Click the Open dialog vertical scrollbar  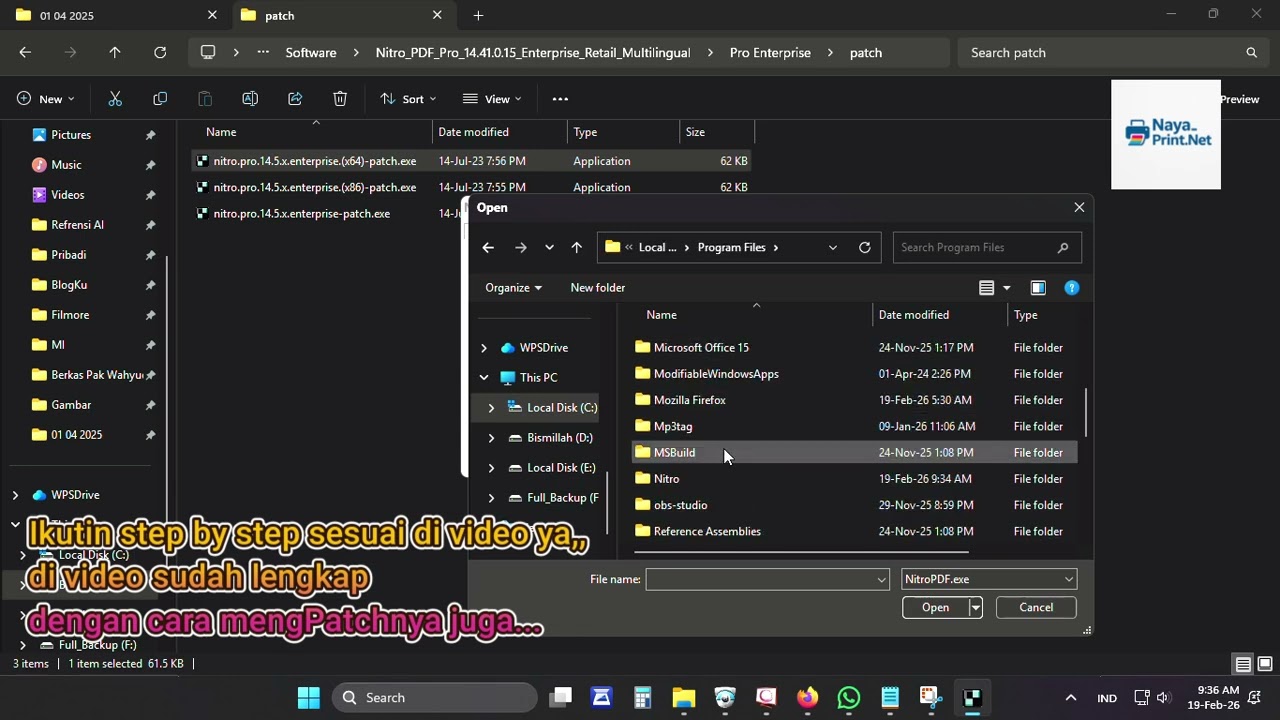(1085, 413)
